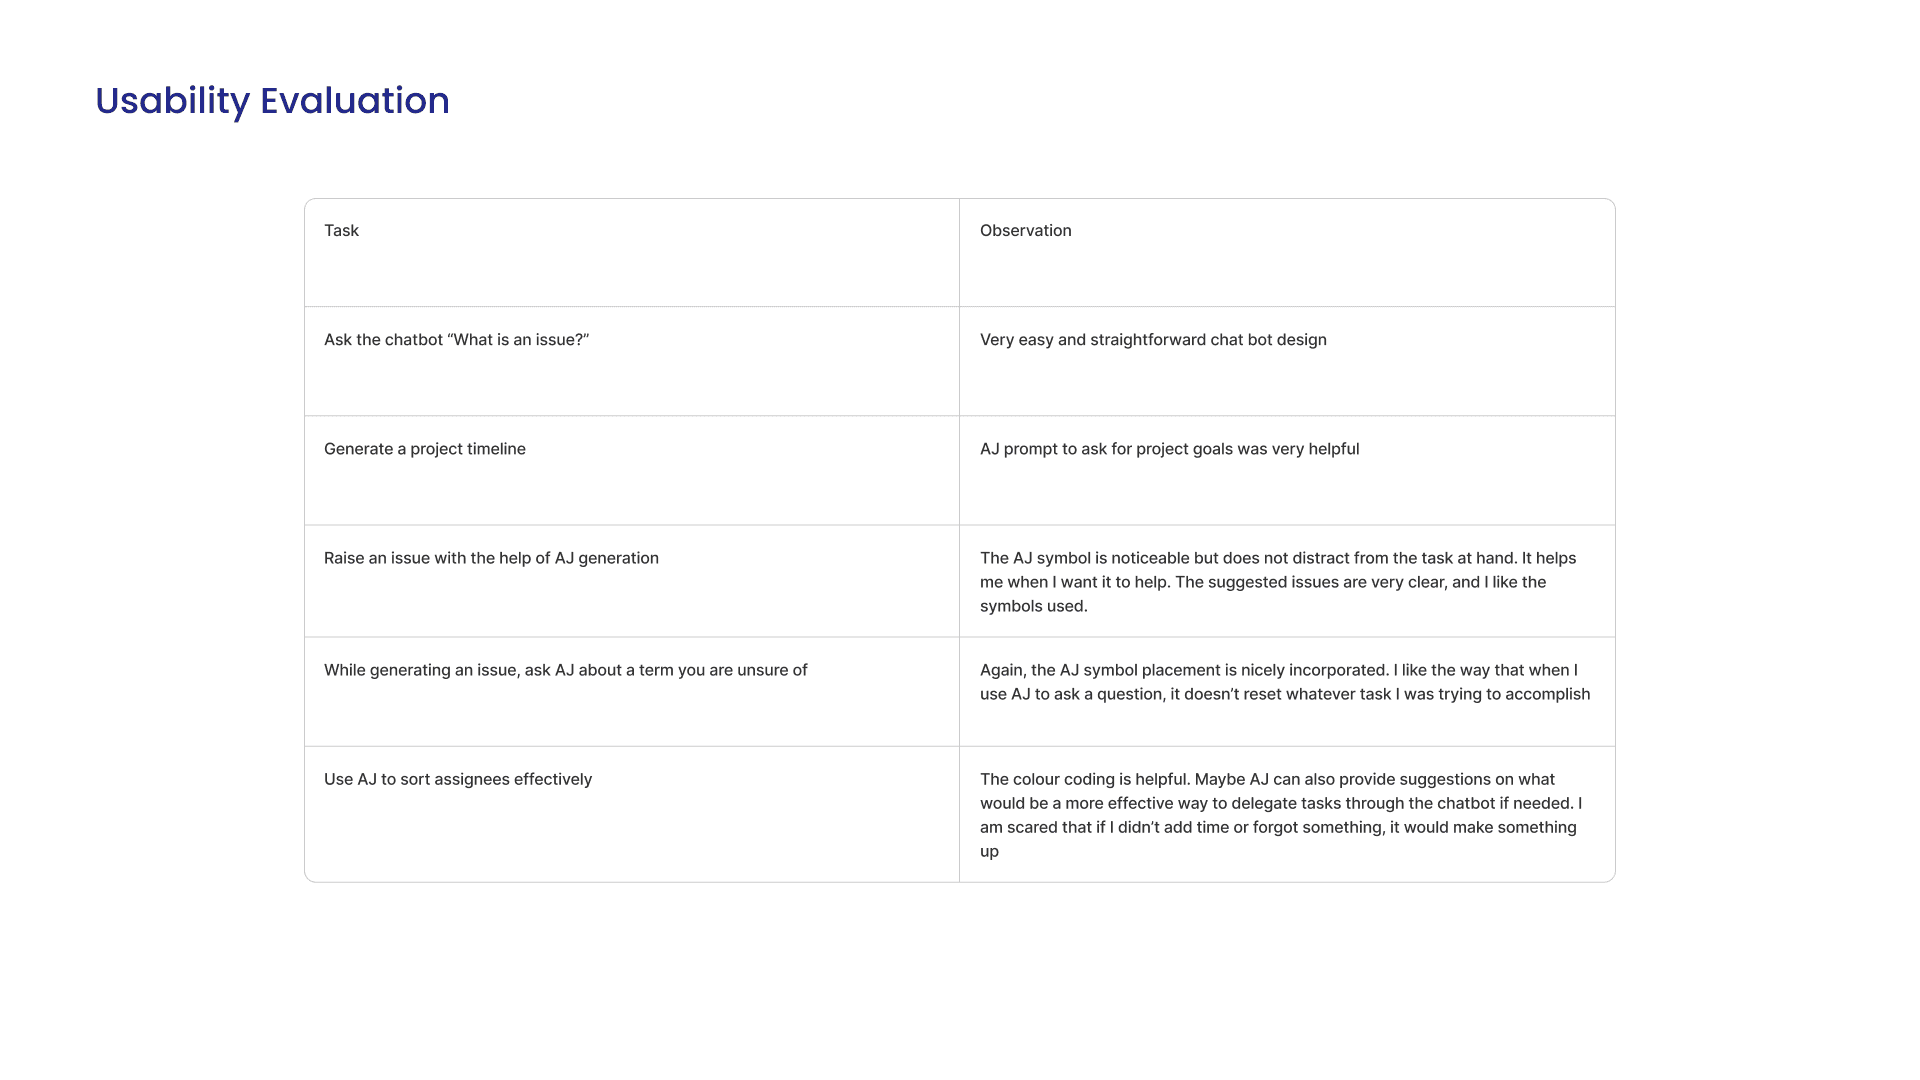This screenshot has width=1920, height=1080.
Task: Select the Observation column header cell
Action: tap(1287, 253)
